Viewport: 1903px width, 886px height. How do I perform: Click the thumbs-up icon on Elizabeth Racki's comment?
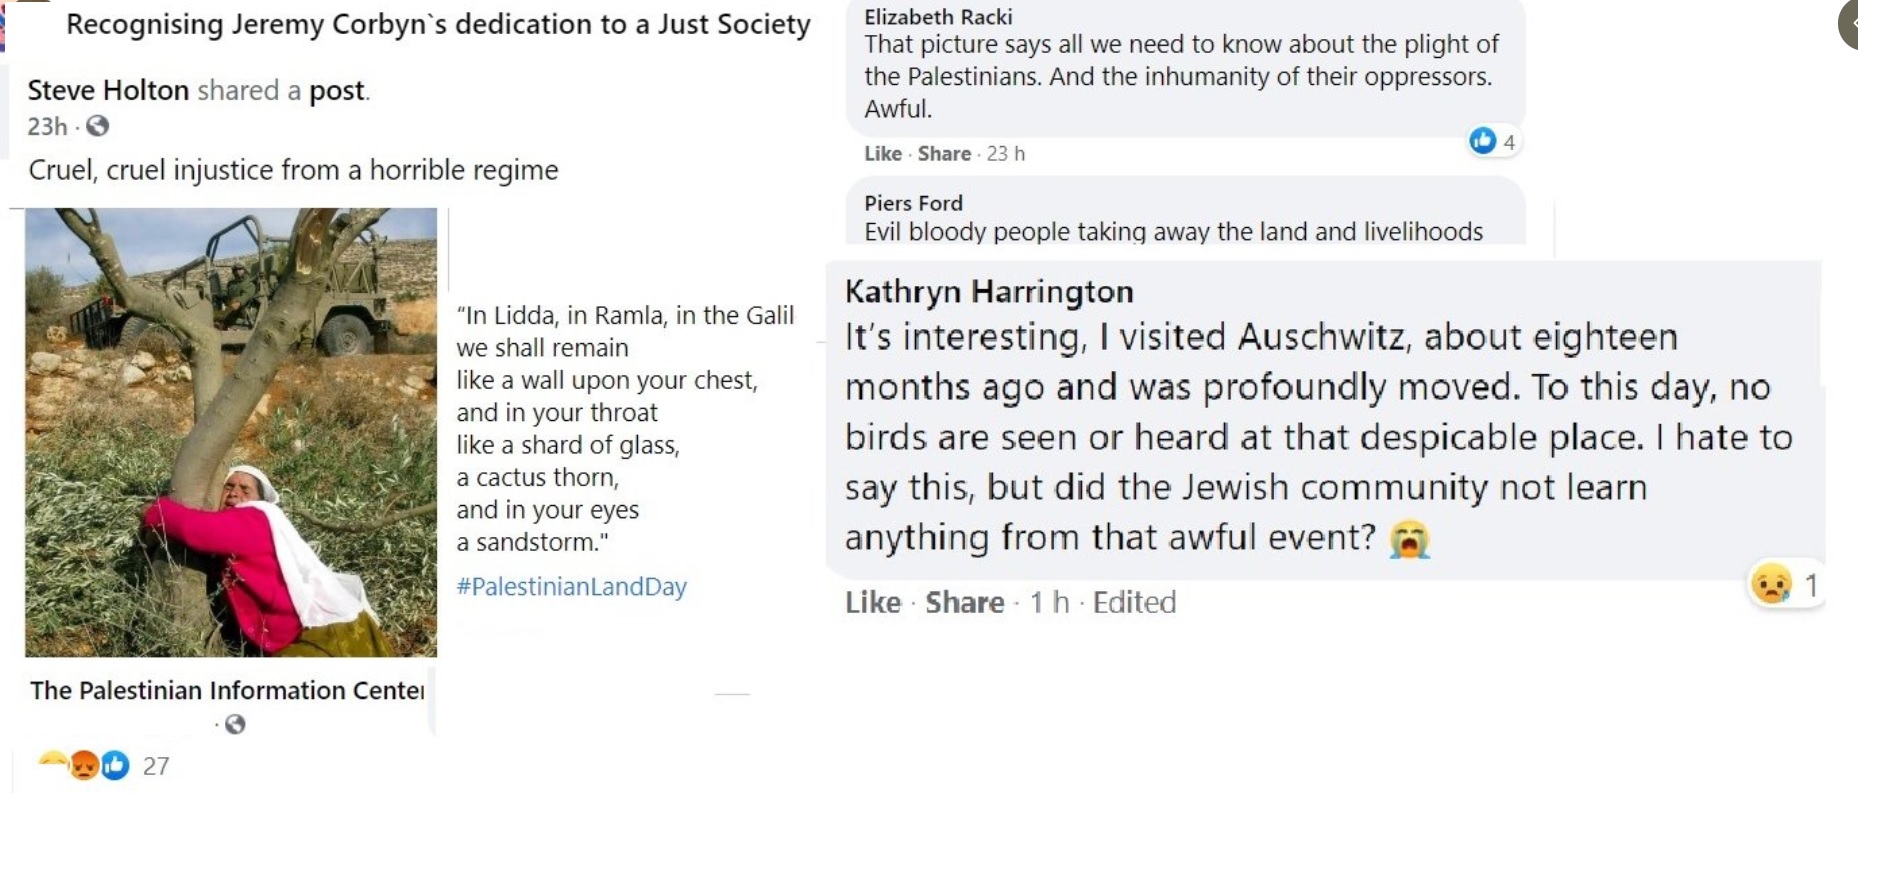click(1482, 141)
